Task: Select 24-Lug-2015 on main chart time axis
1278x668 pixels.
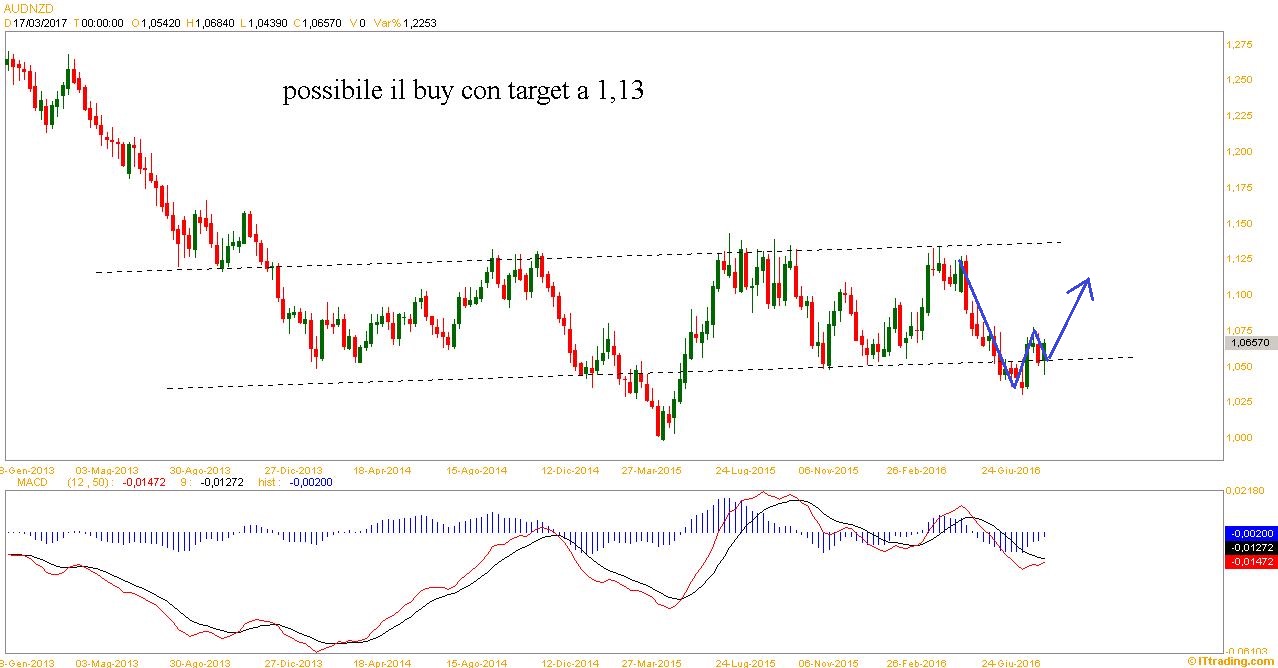Action: coord(745,470)
